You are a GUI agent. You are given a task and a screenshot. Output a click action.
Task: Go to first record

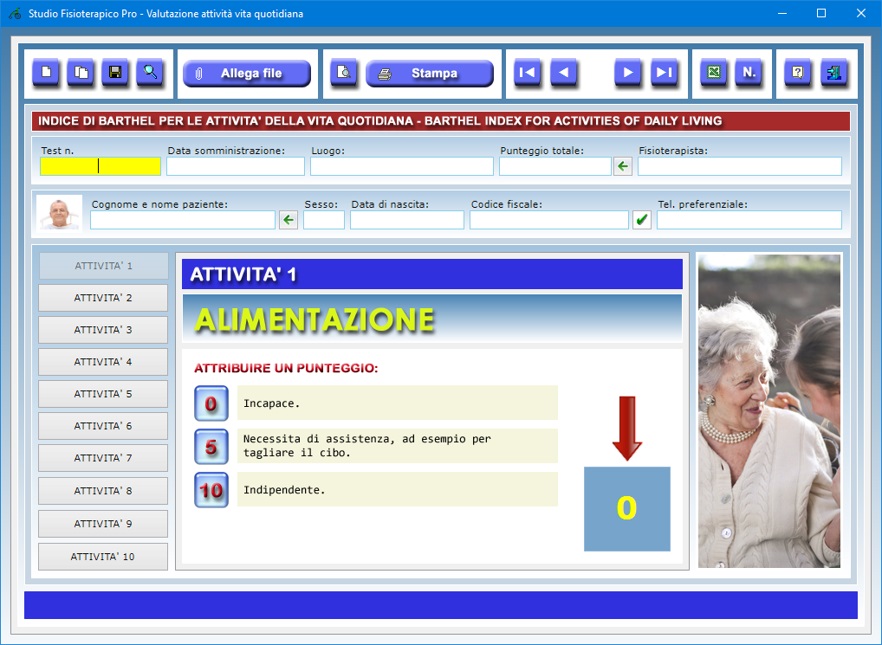click(x=527, y=73)
